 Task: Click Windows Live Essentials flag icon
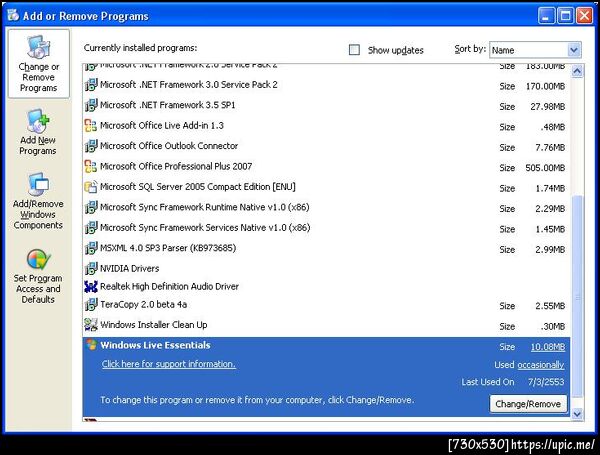click(x=91, y=345)
